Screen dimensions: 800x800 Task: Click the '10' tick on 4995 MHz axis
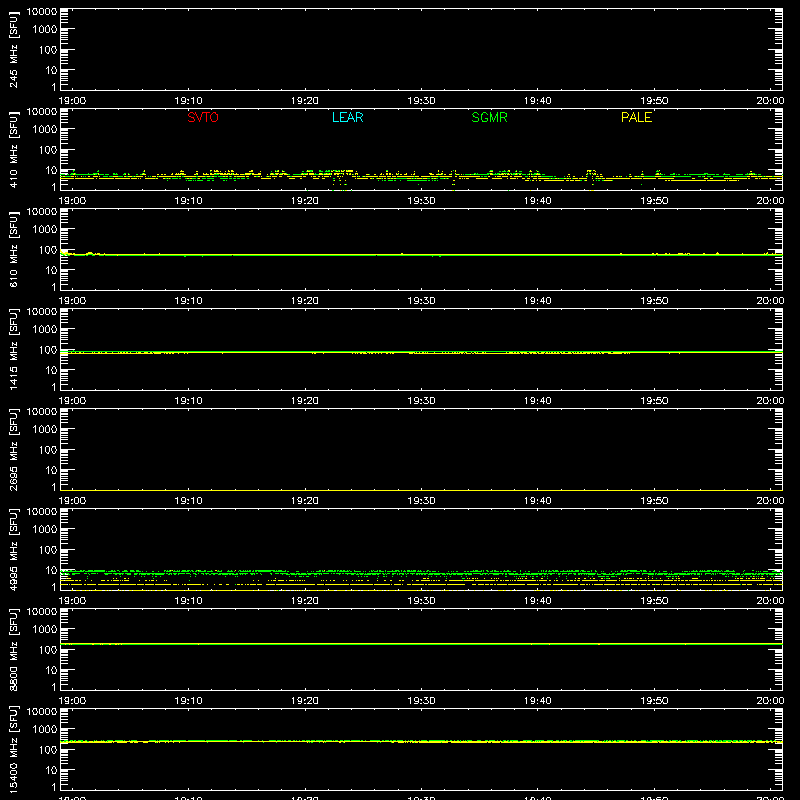[51, 570]
